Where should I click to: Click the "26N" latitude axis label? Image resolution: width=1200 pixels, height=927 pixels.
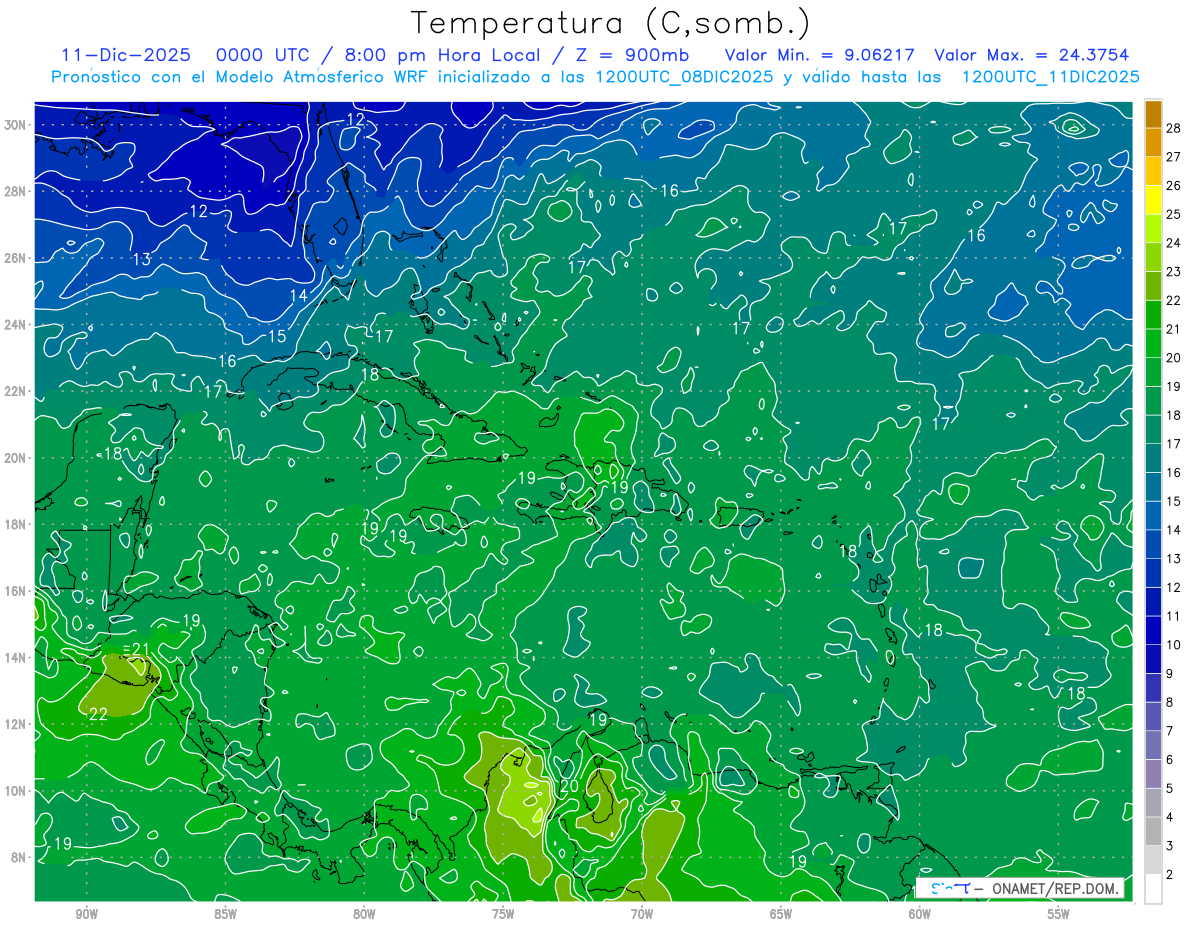click(17, 258)
